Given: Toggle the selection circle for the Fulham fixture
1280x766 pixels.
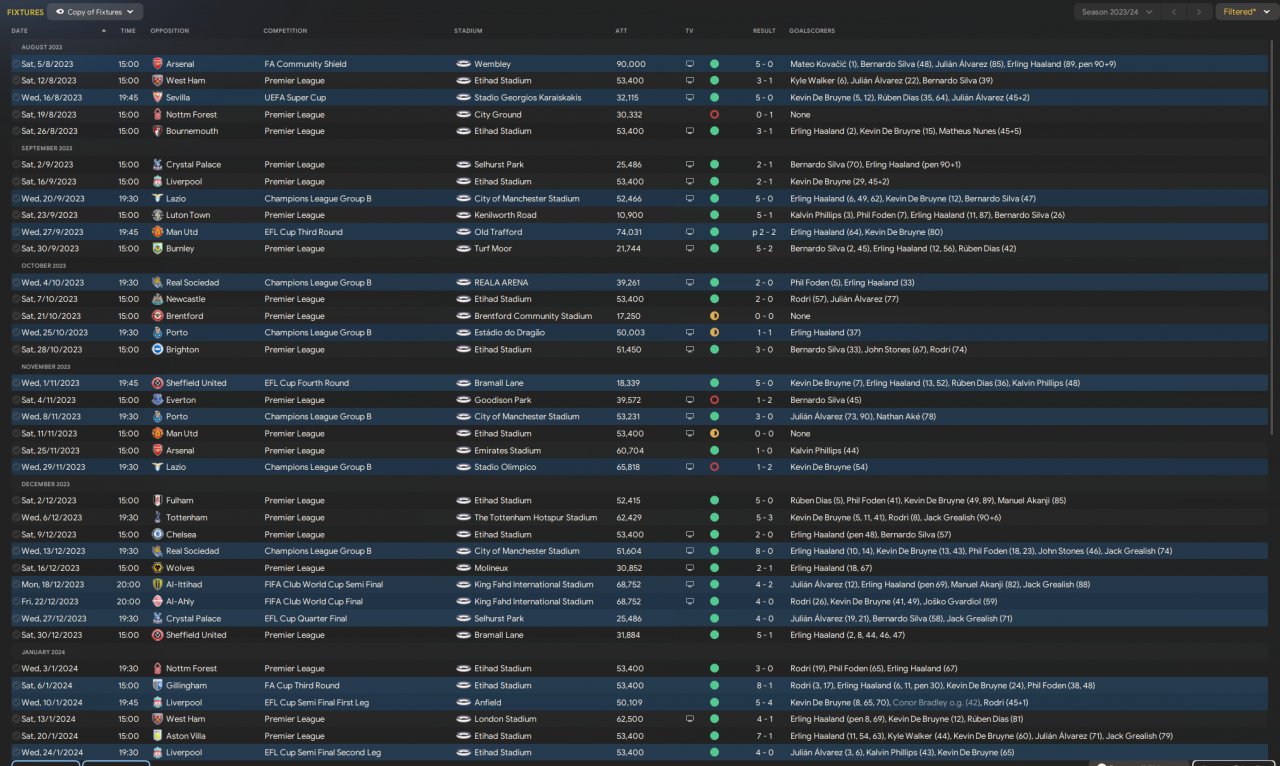Looking at the screenshot, I should coord(16,501).
